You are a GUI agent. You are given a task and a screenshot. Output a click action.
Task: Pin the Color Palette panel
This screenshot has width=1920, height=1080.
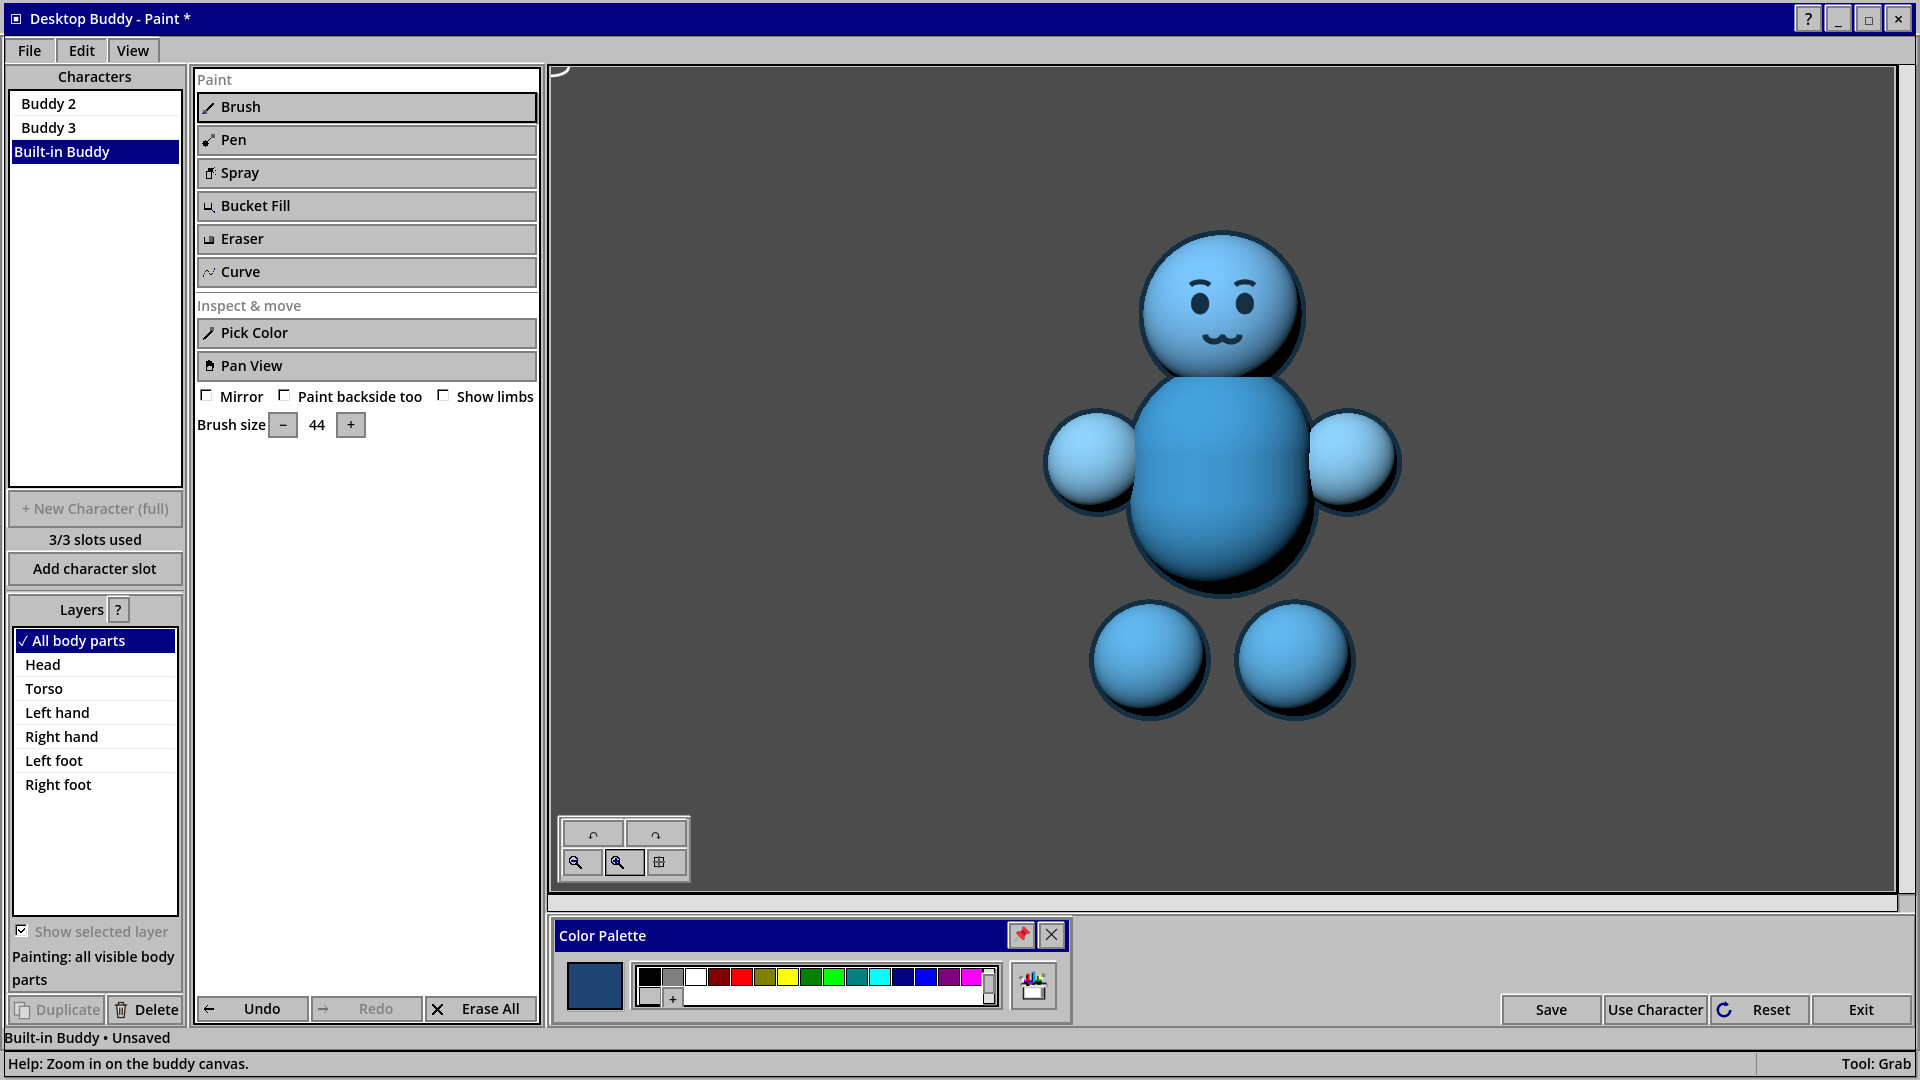(x=1021, y=935)
